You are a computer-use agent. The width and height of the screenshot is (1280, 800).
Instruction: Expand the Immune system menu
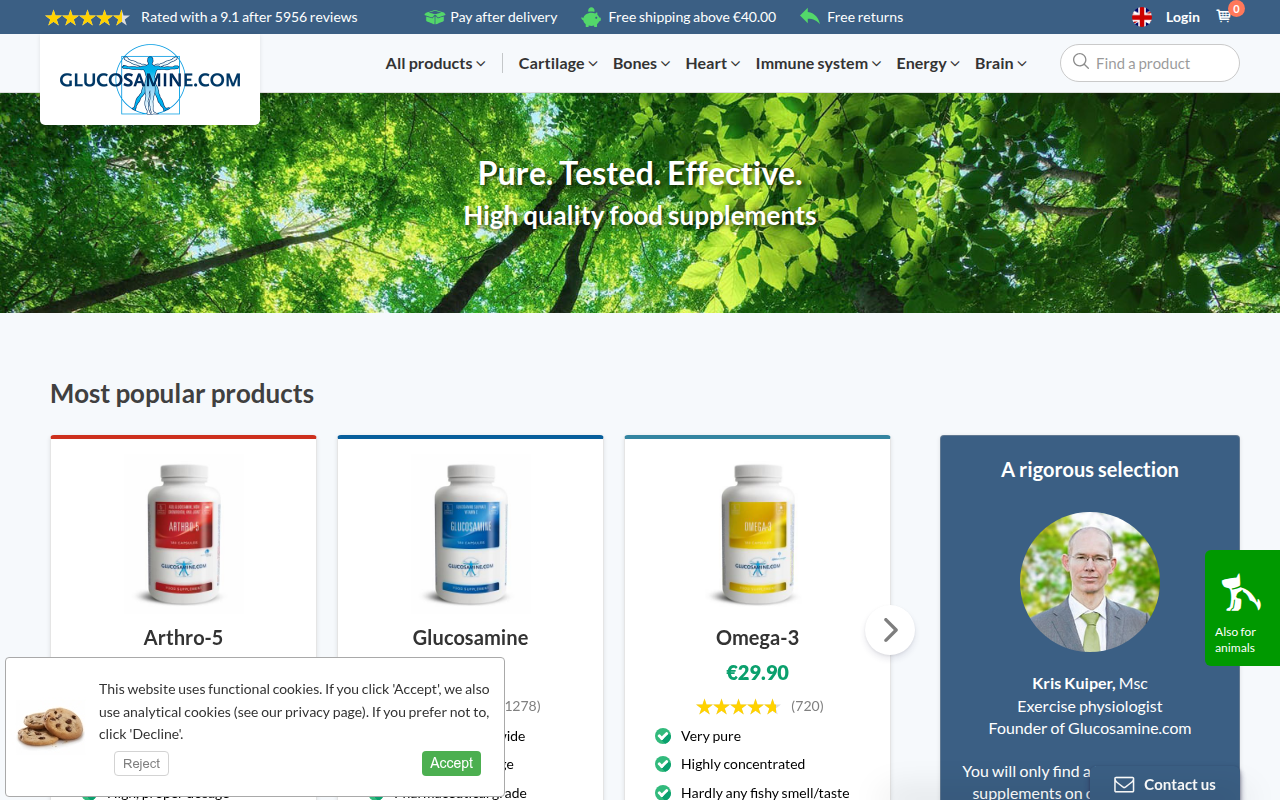pos(818,63)
